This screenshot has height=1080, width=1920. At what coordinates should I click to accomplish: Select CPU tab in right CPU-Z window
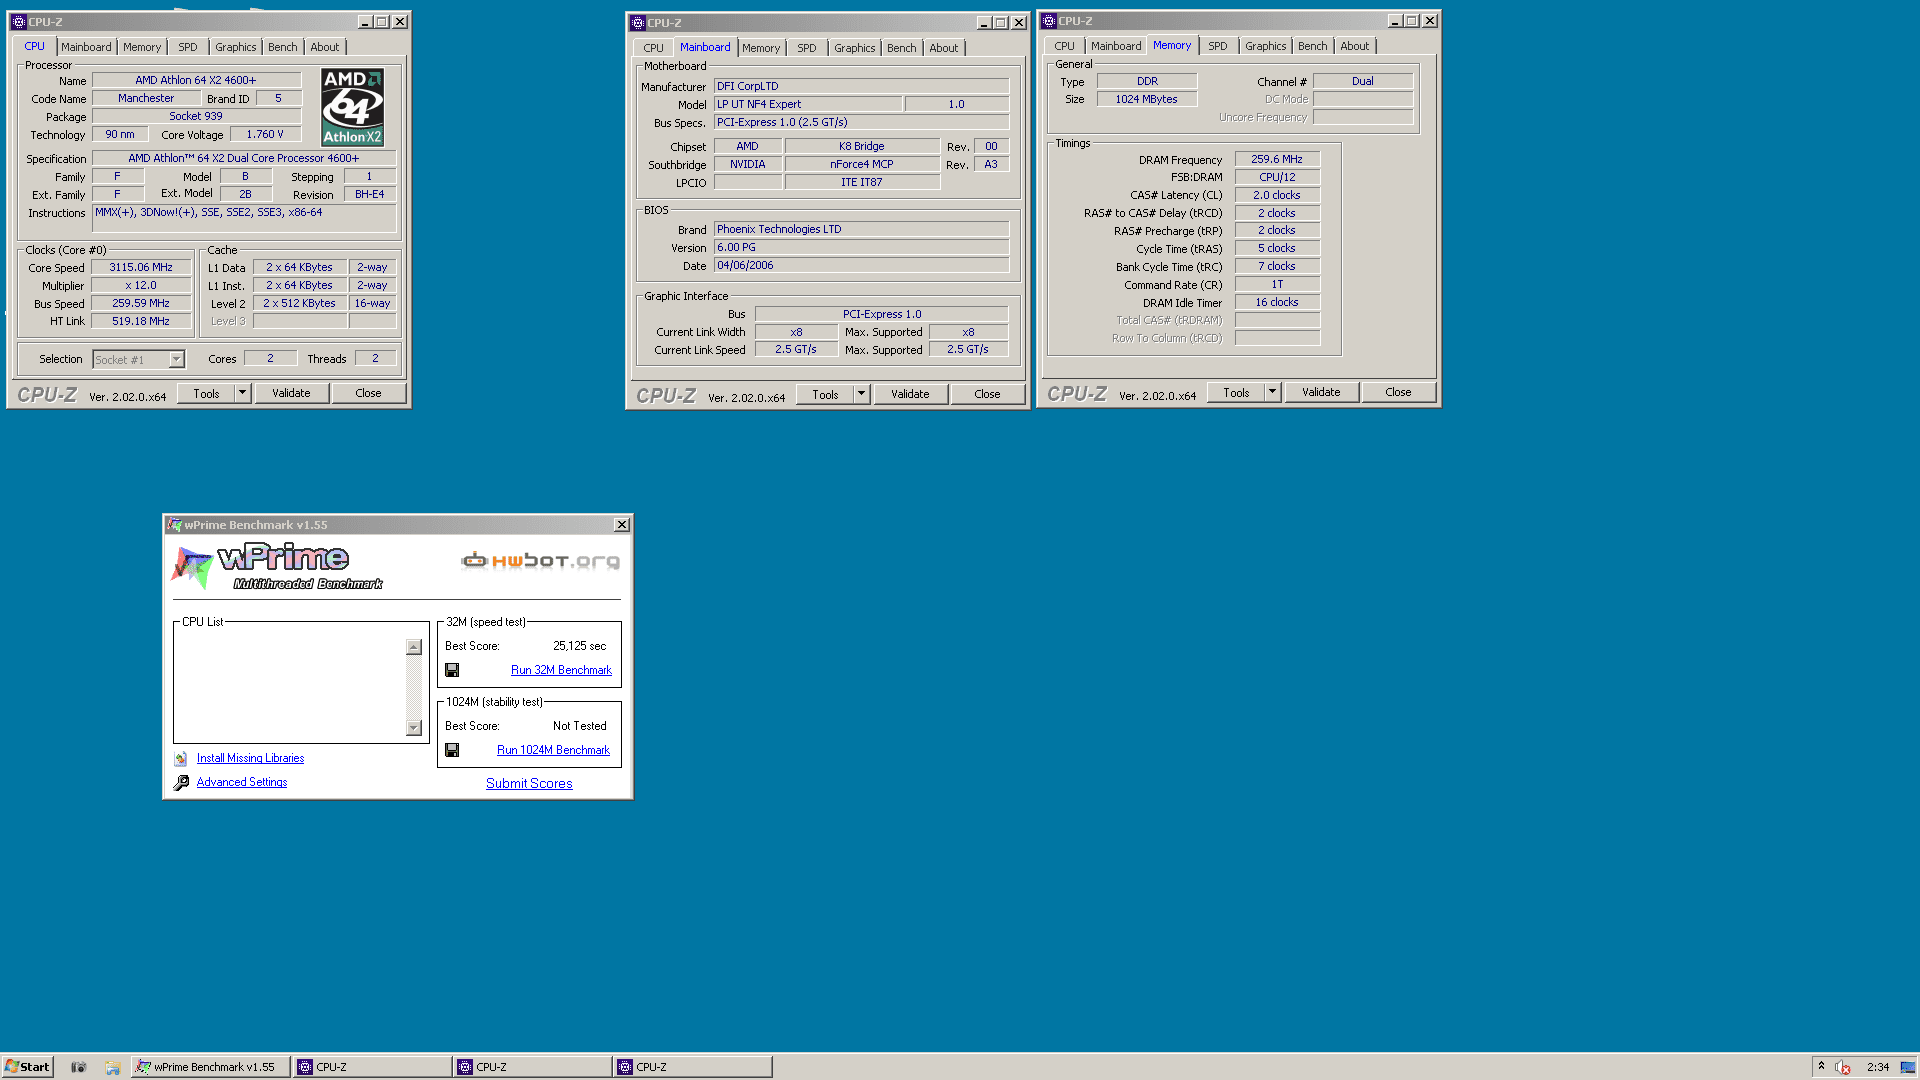click(x=1064, y=46)
